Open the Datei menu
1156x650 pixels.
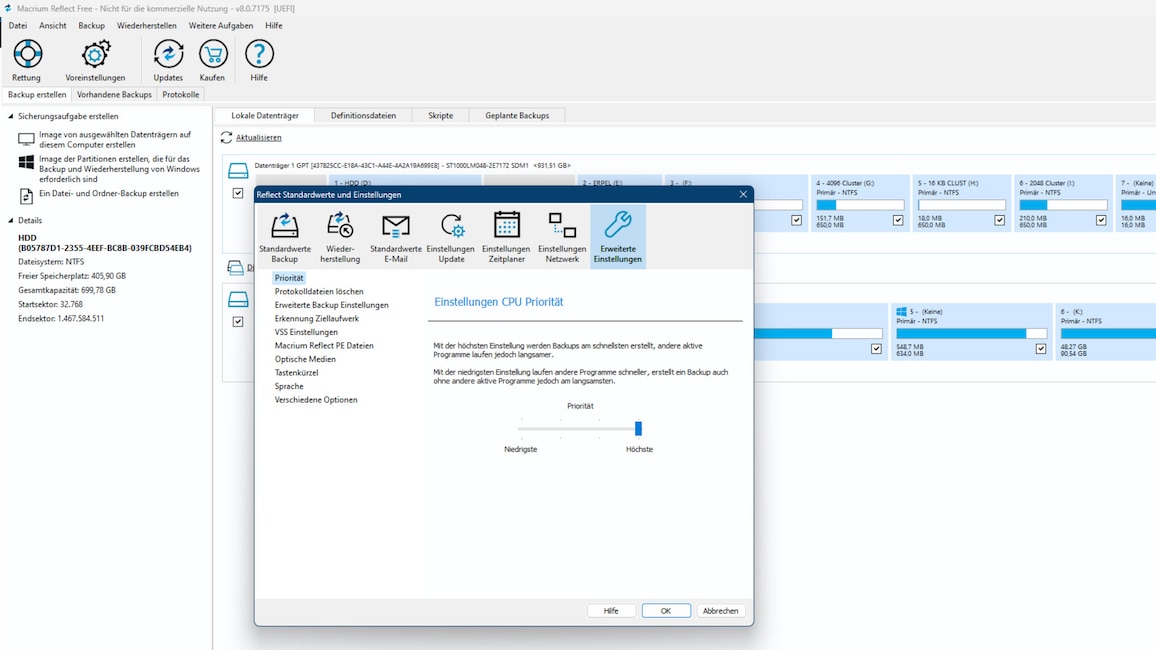(18, 25)
